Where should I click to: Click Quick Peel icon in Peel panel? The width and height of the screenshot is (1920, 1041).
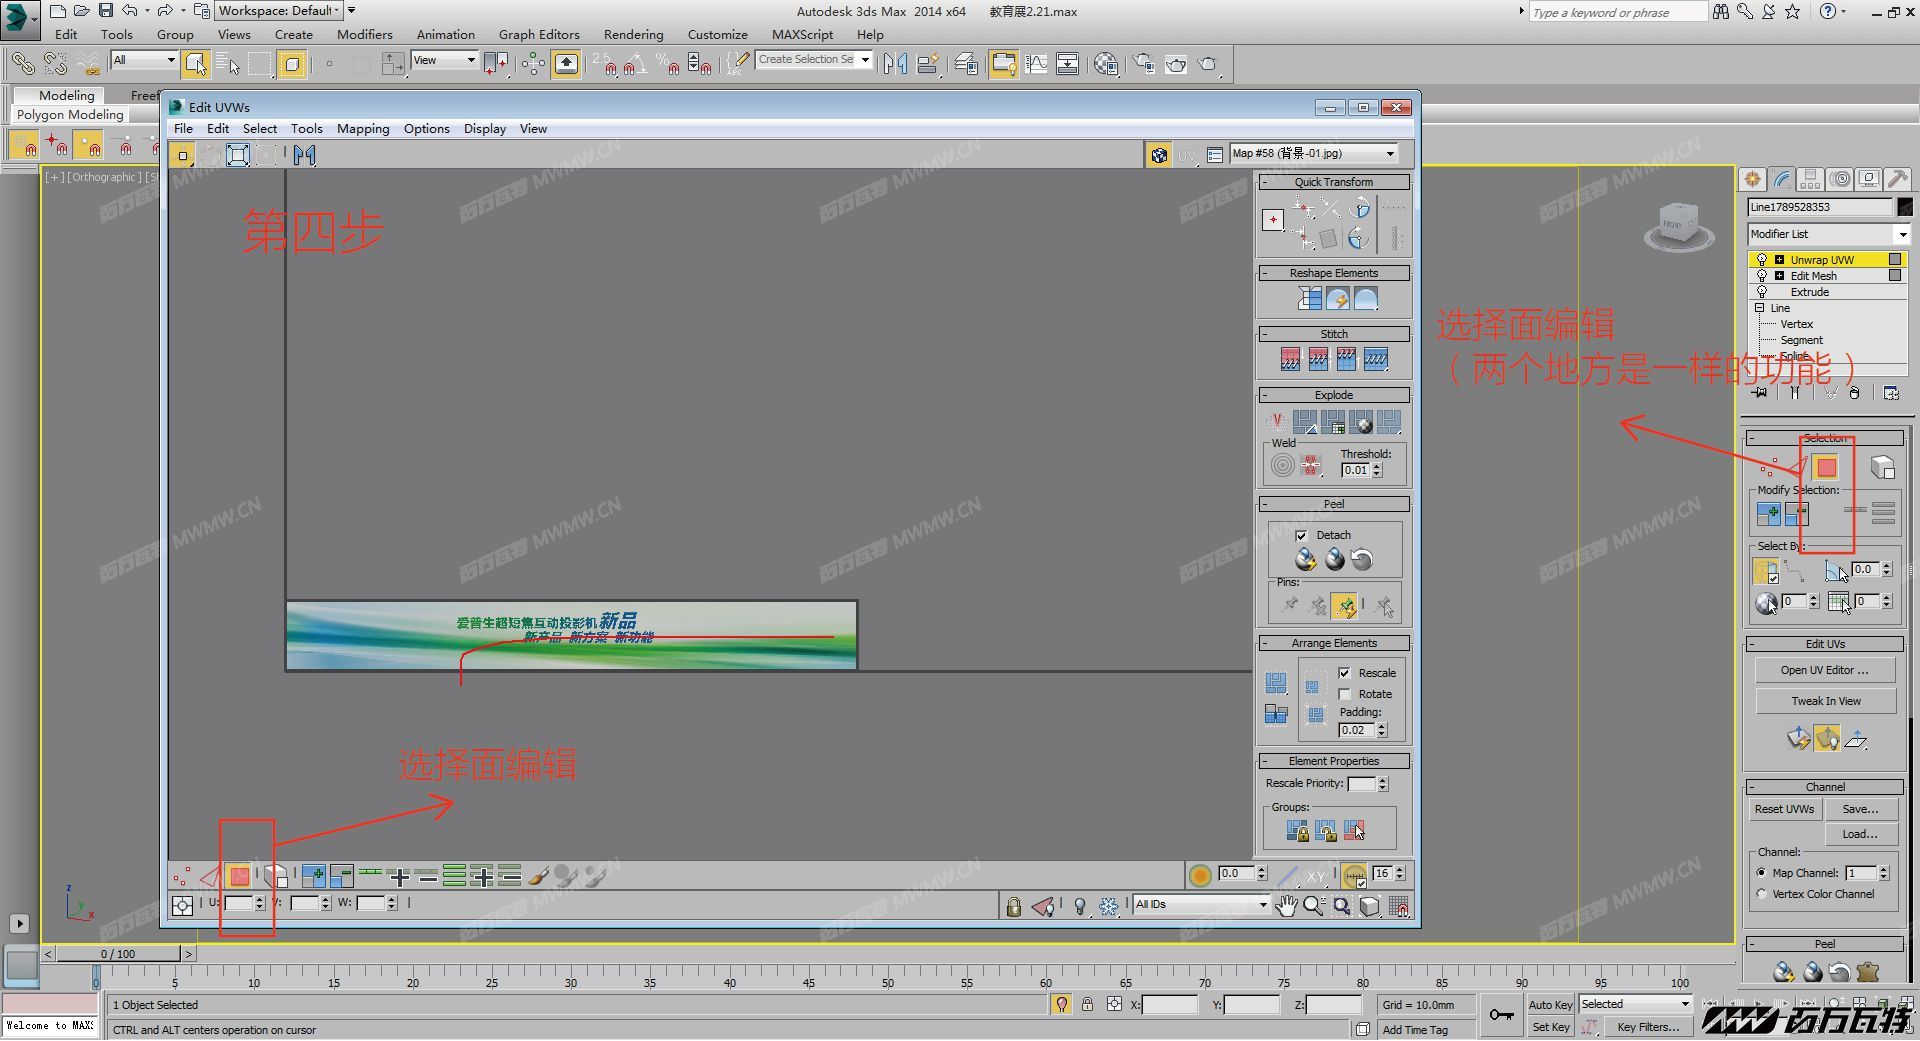coord(1306,560)
